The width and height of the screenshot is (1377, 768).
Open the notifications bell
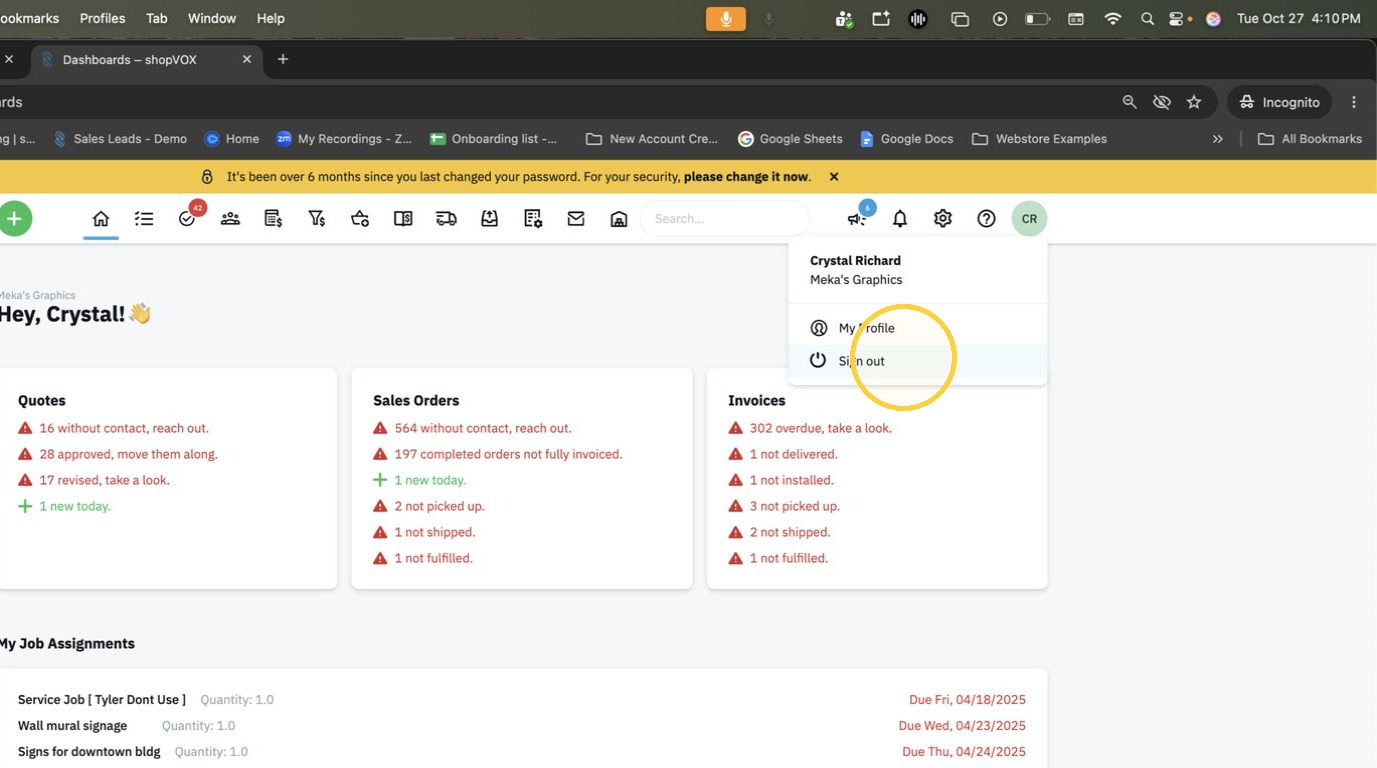click(900, 218)
